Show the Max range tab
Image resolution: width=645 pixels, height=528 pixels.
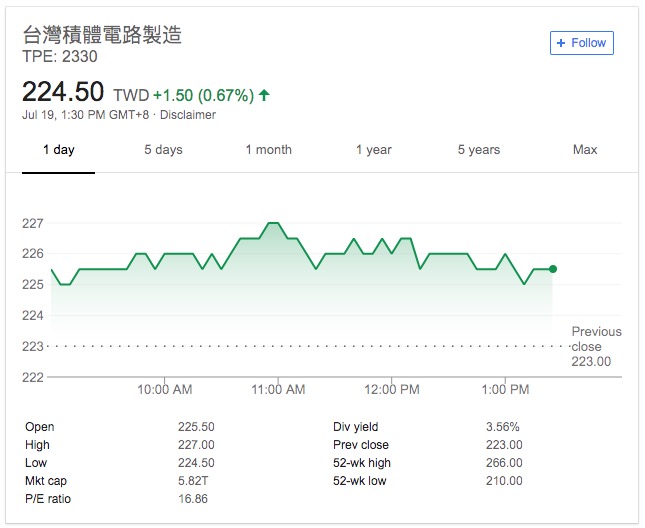(x=585, y=150)
